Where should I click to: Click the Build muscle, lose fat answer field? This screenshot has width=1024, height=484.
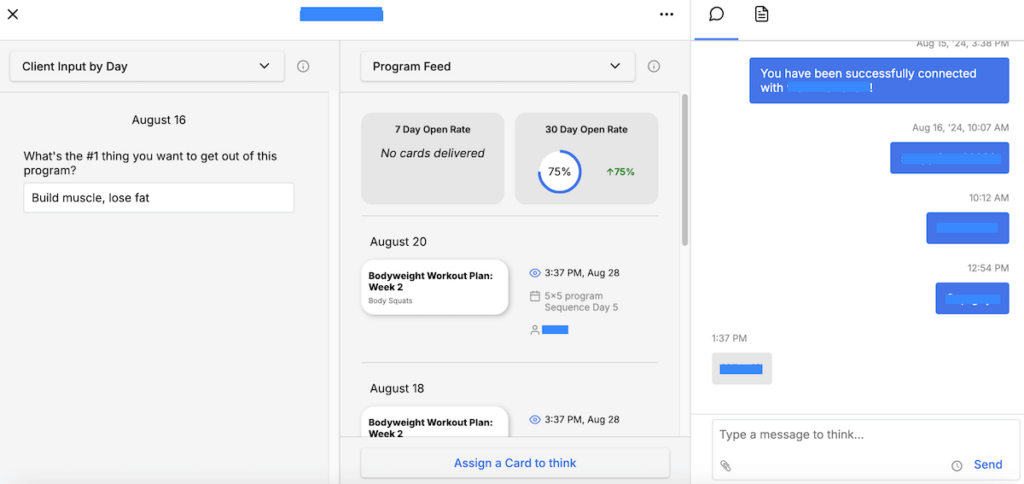[159, 198]
